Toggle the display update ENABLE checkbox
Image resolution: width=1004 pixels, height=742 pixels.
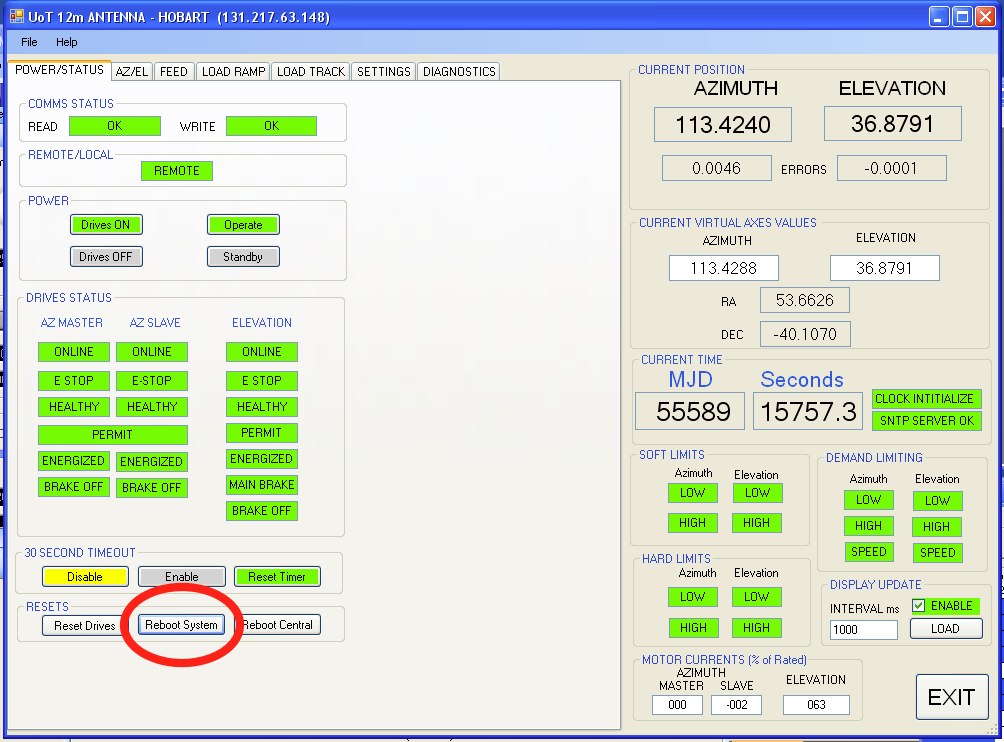coord(919,606)
